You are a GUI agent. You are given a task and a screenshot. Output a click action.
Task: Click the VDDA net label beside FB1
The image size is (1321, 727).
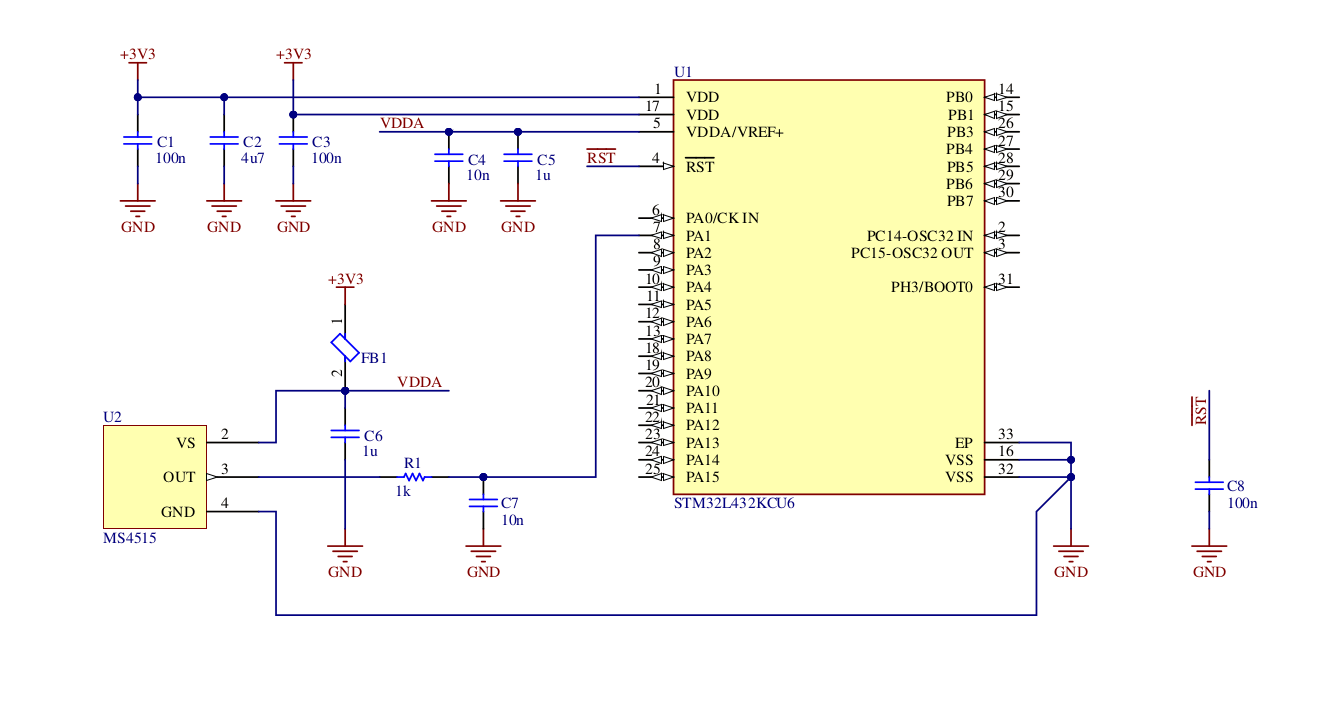click(x=419, y=382)
